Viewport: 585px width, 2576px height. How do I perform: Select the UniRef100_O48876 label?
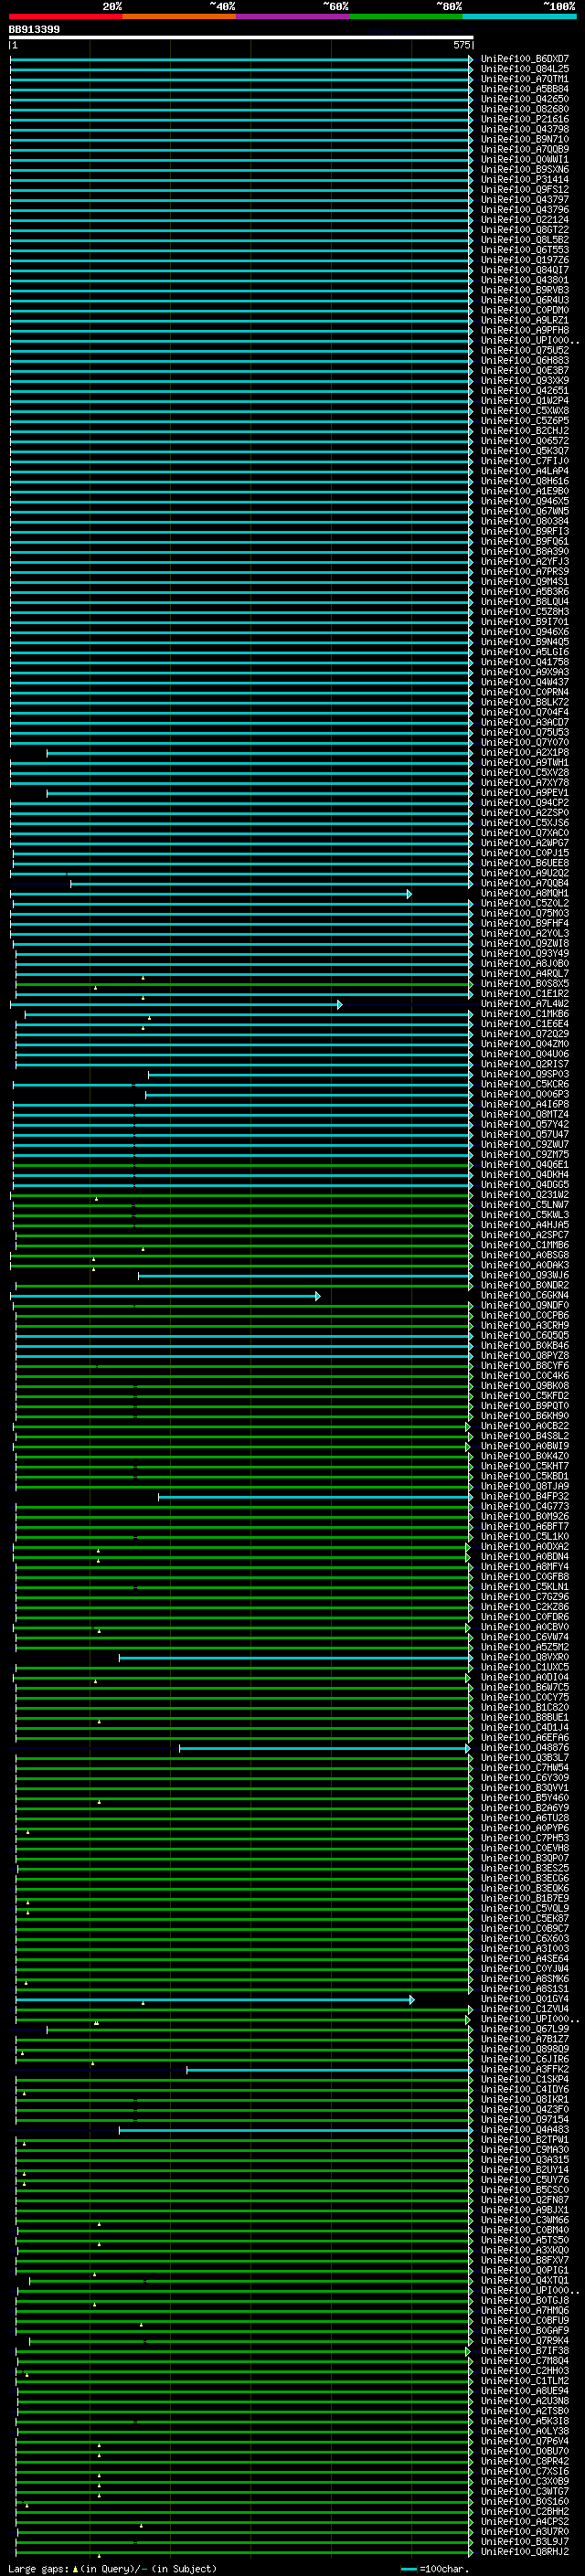[x=525, y=1748]
